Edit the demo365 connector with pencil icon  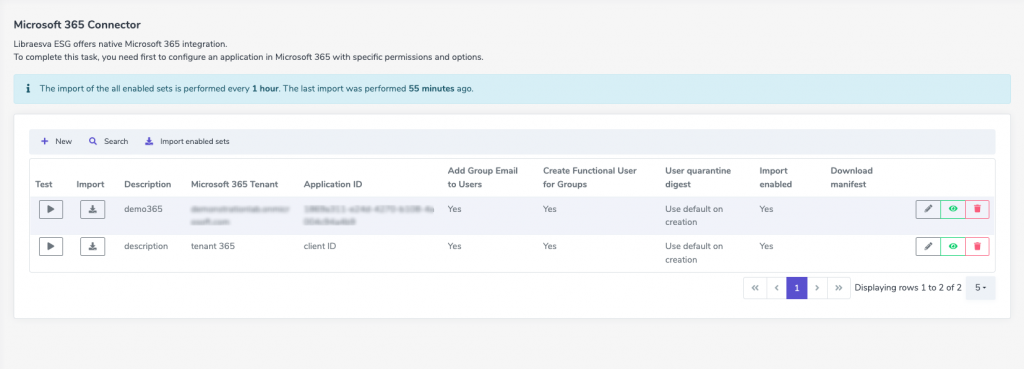928,209
